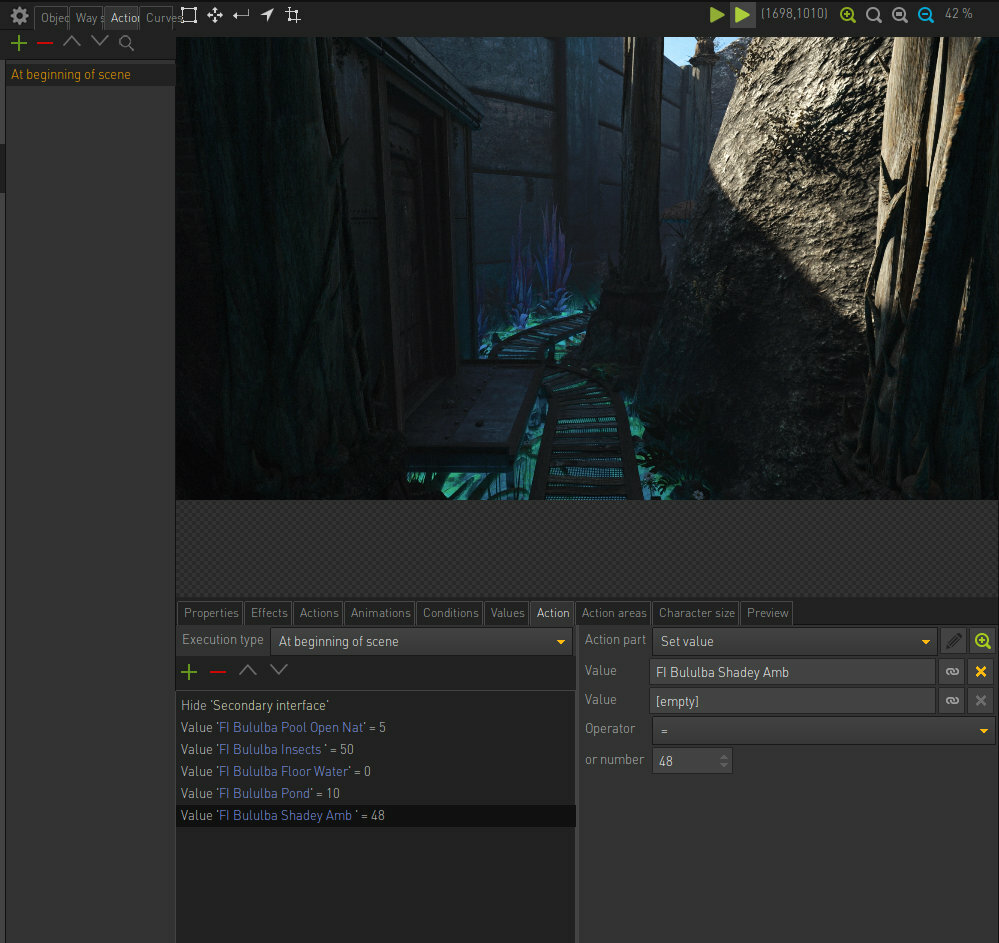
Task: Move selected action part up
Action: pos(248,670)
